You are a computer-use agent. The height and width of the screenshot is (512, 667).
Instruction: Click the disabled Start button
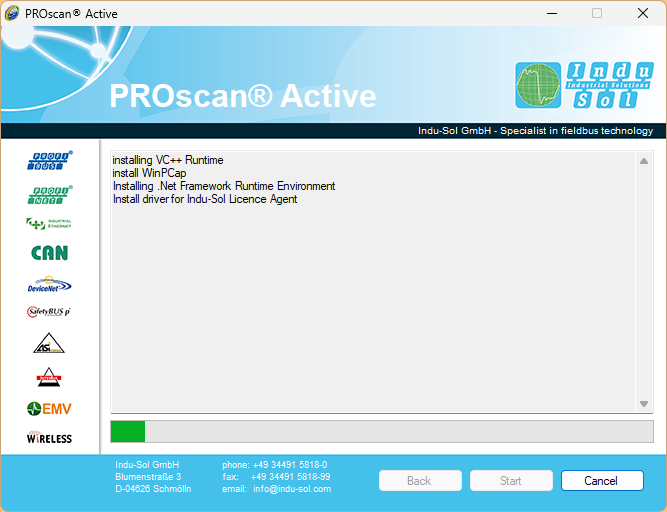[511, 481]
